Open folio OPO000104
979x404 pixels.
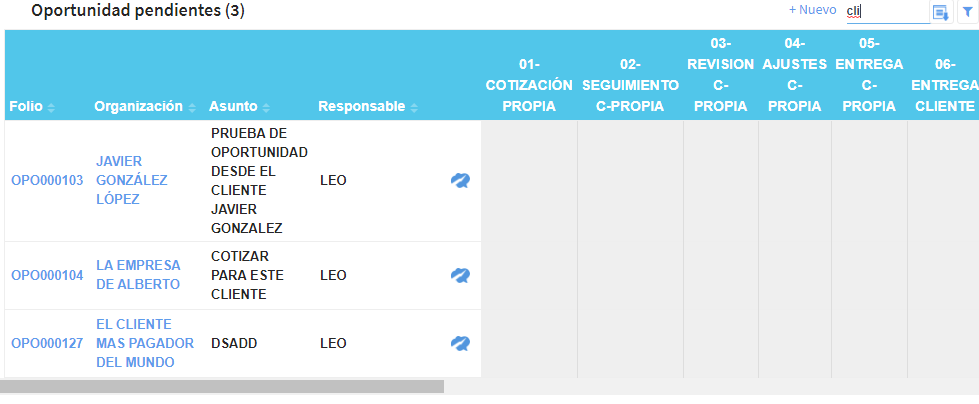point(47,275)
